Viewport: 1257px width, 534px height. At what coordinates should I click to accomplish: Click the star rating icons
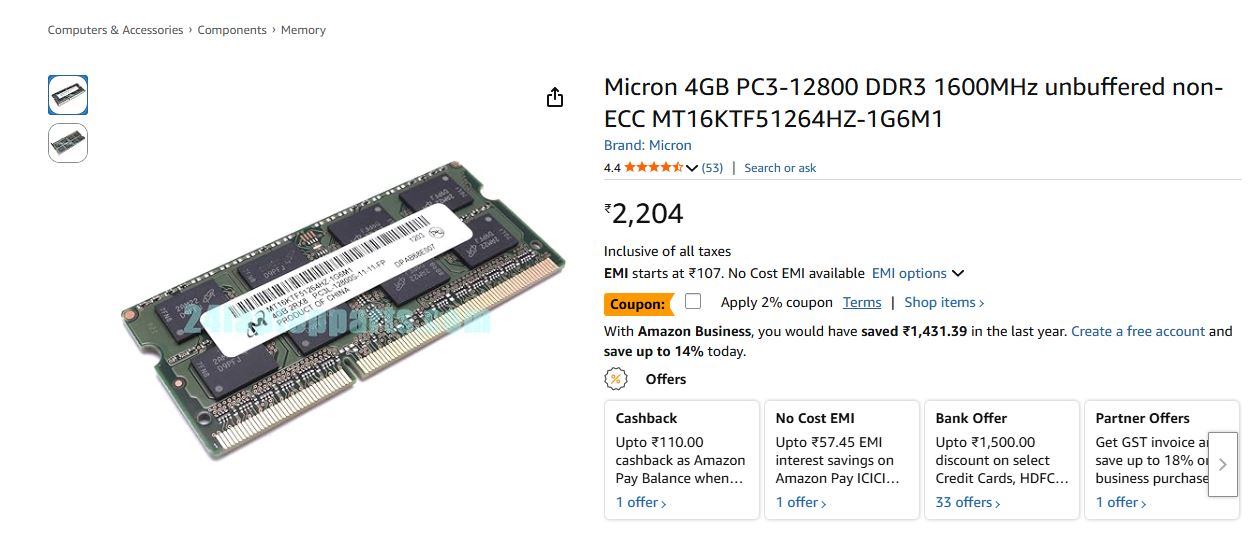653,168
